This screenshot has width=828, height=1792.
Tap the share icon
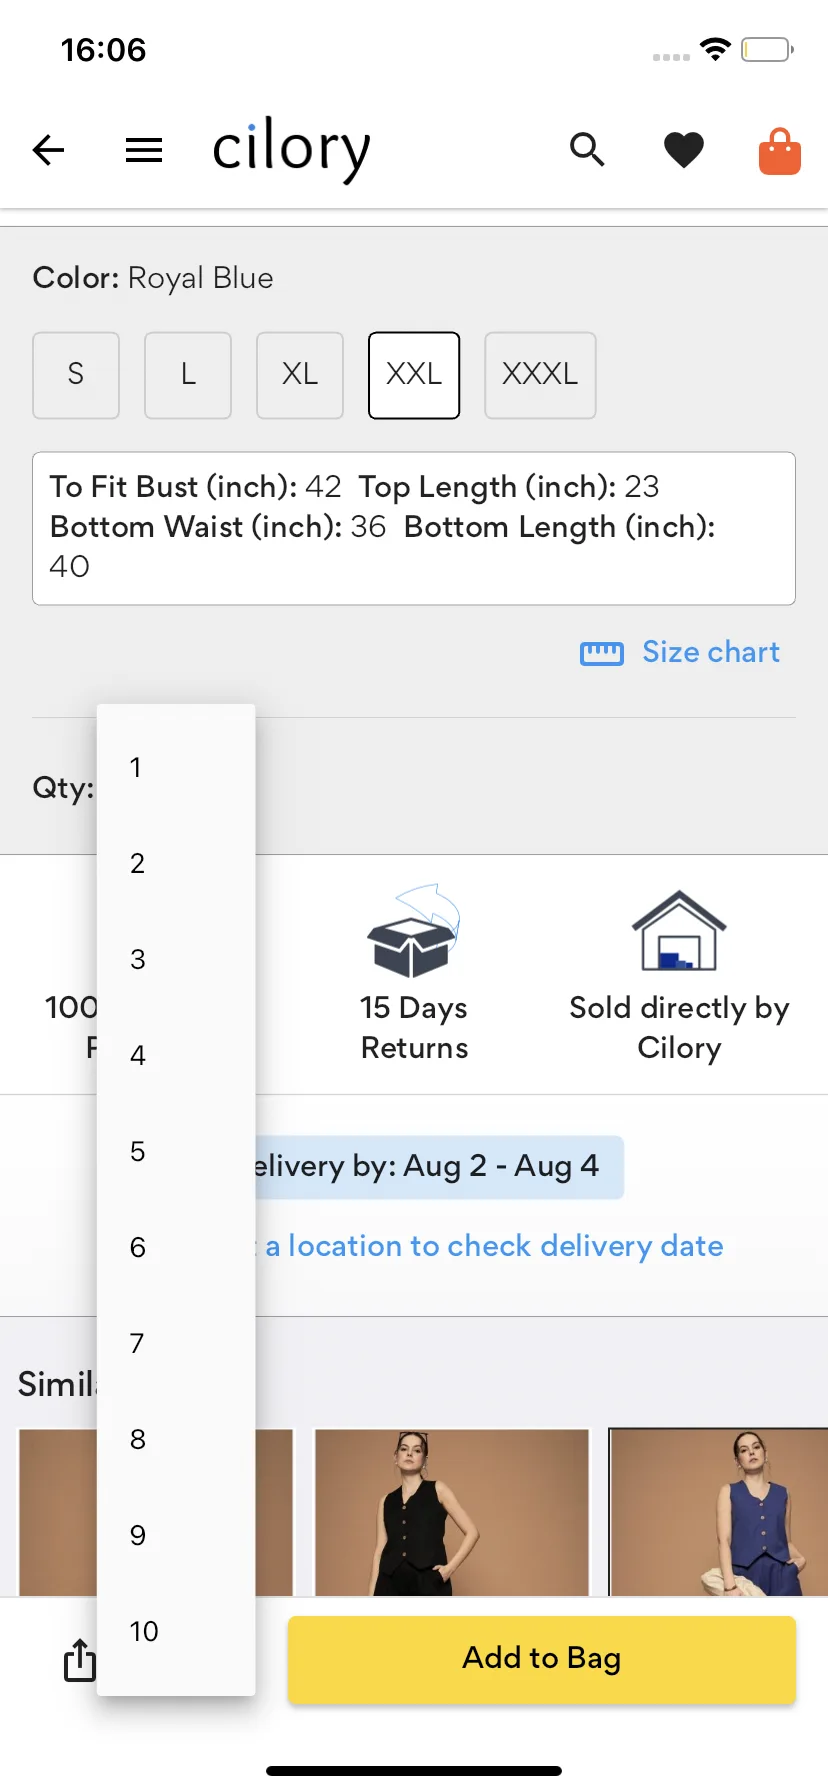80,1660
